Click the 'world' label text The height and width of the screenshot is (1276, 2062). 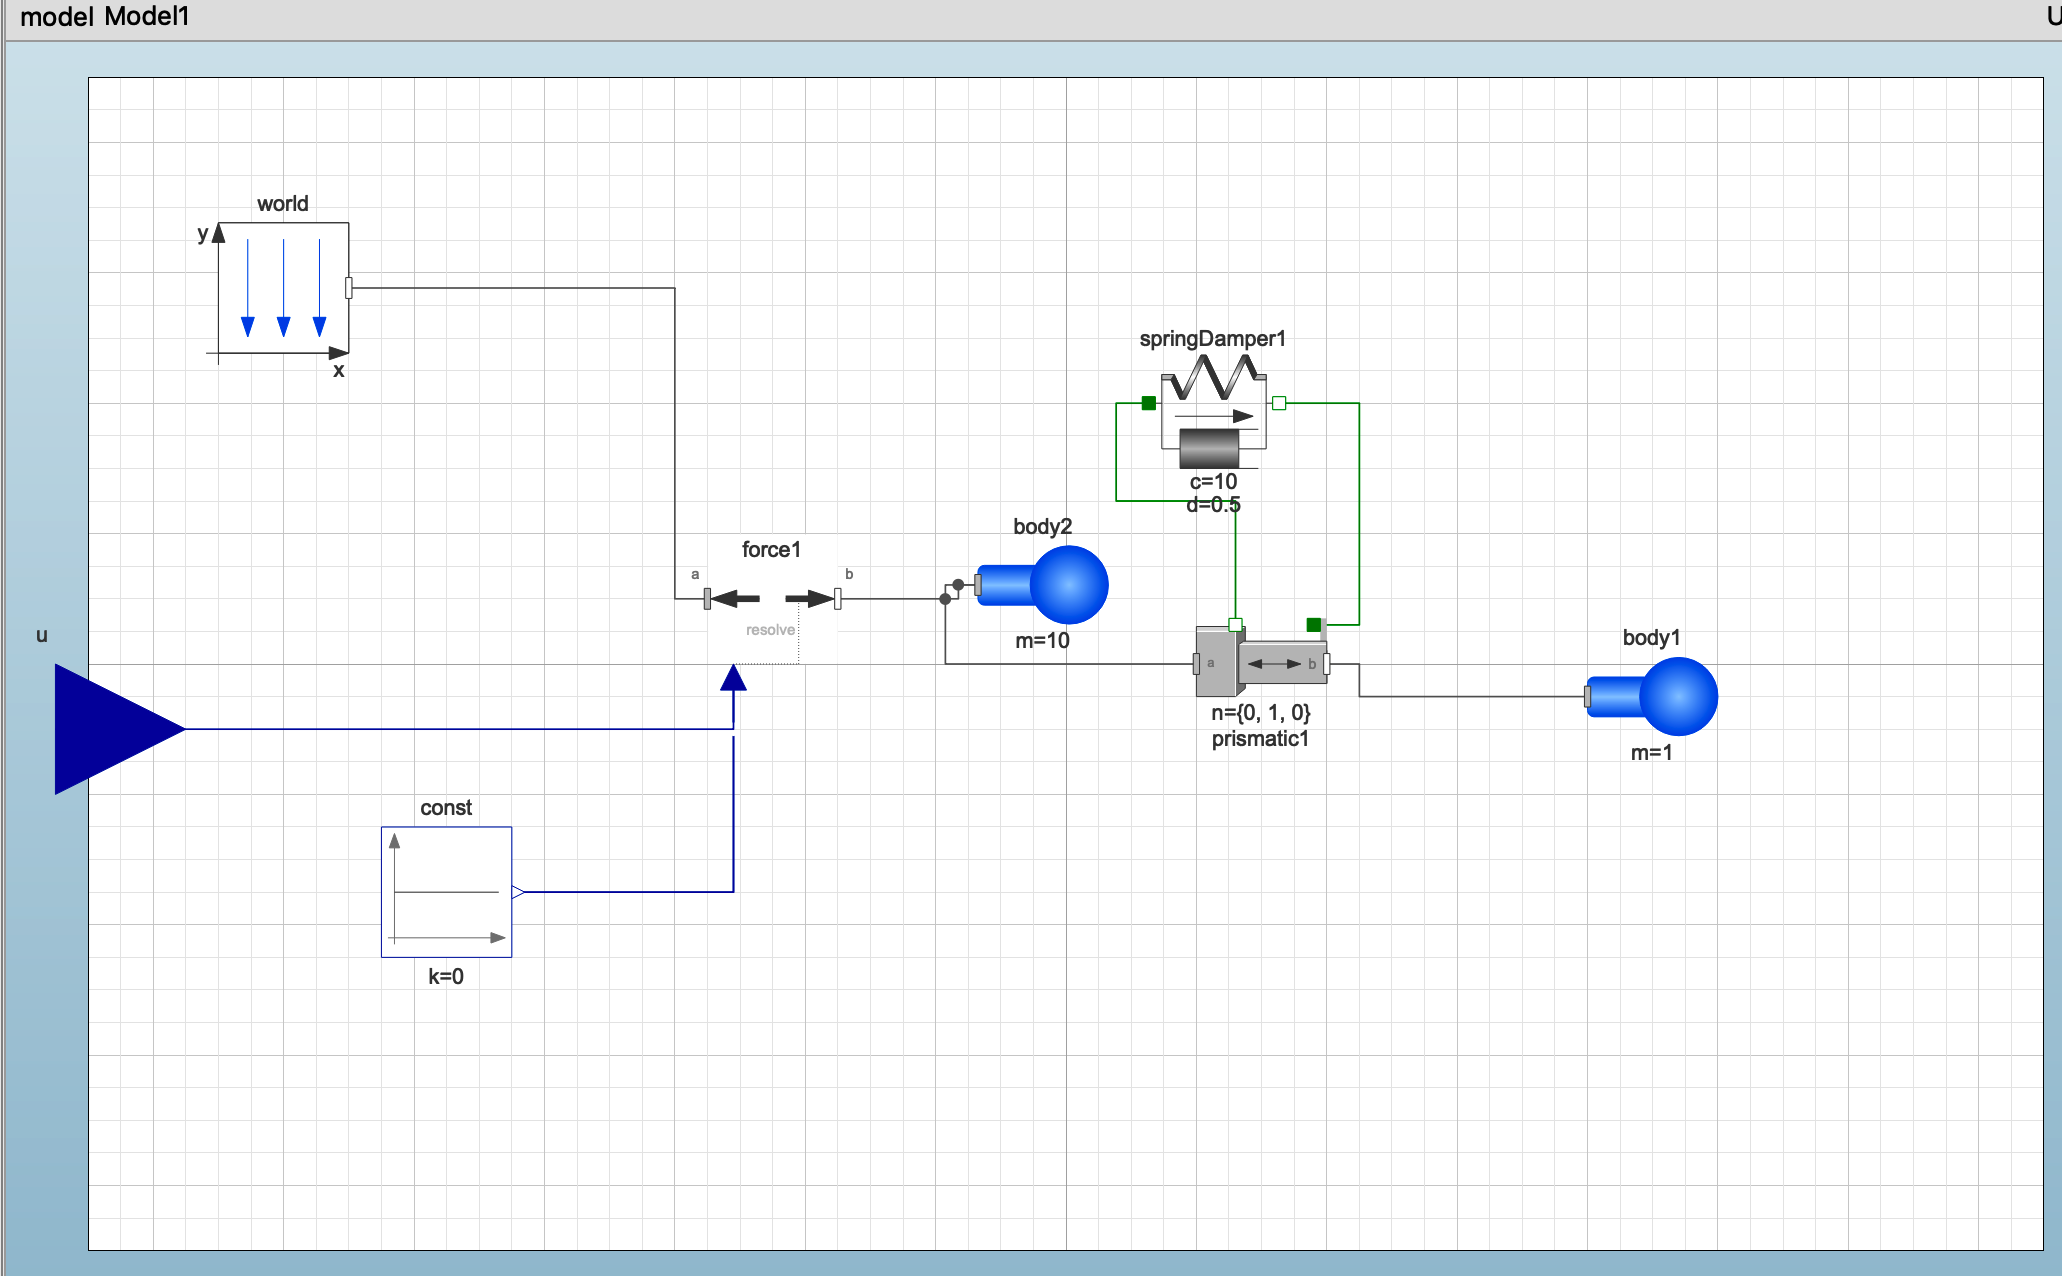tap(283, 204)
